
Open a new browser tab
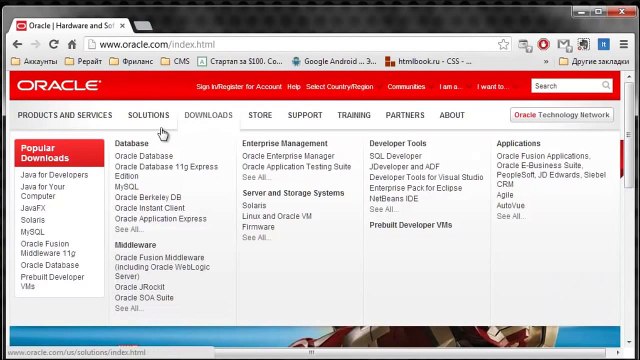point(143,26)
